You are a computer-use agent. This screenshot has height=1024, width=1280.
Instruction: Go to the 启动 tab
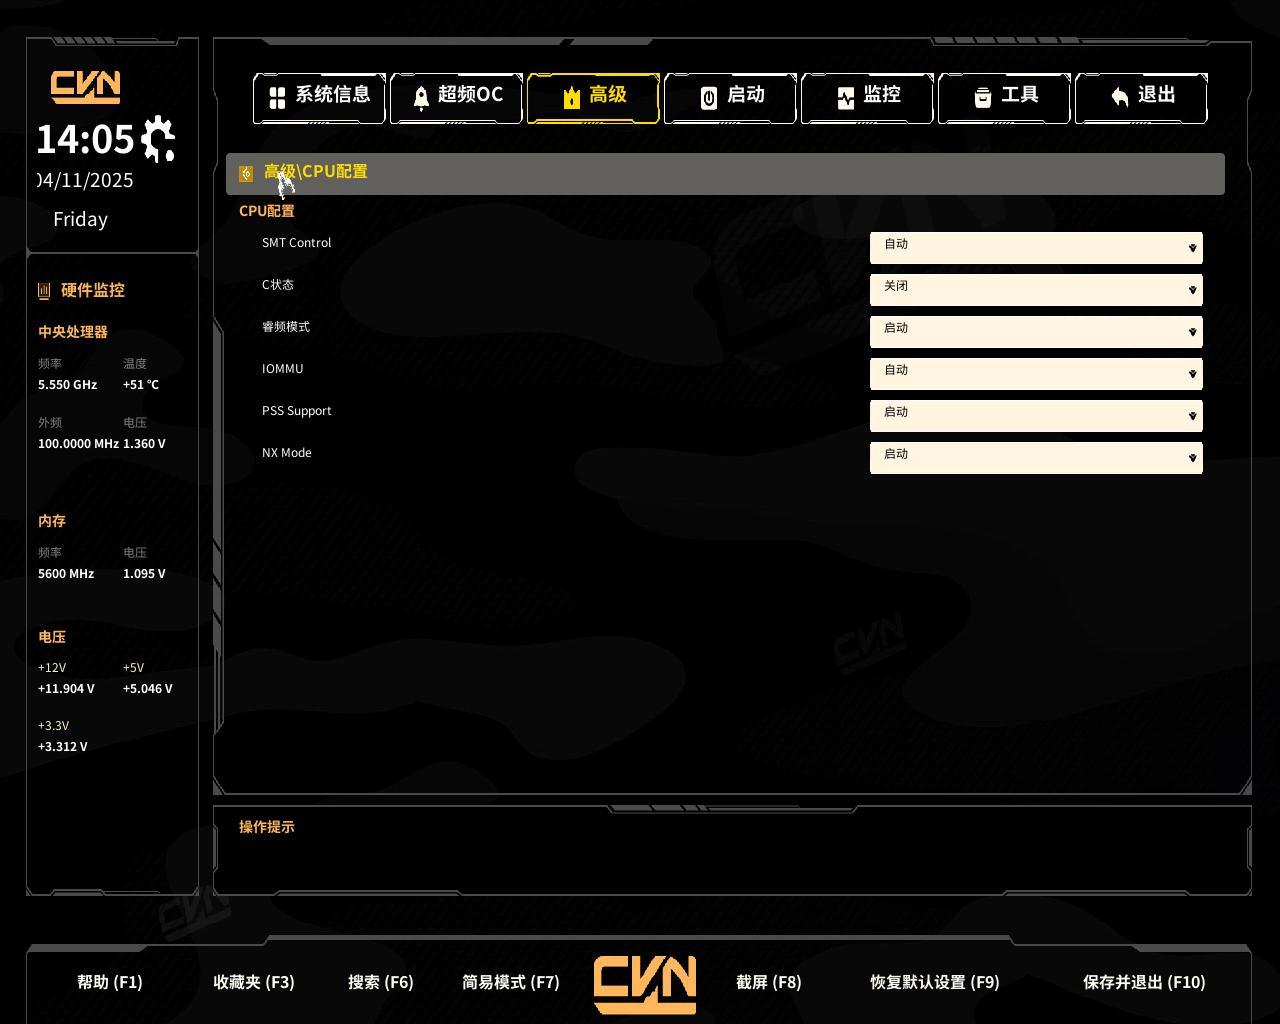(x=730, y=97)
